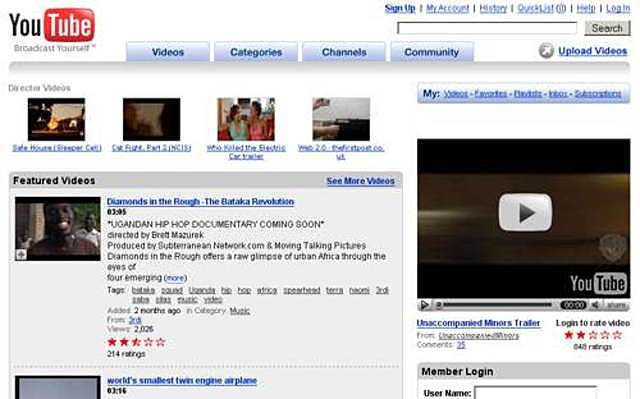Click the Safe House (Sleeper Cell) title link
The width and height of the screenshot is (640, 399).
57,148
